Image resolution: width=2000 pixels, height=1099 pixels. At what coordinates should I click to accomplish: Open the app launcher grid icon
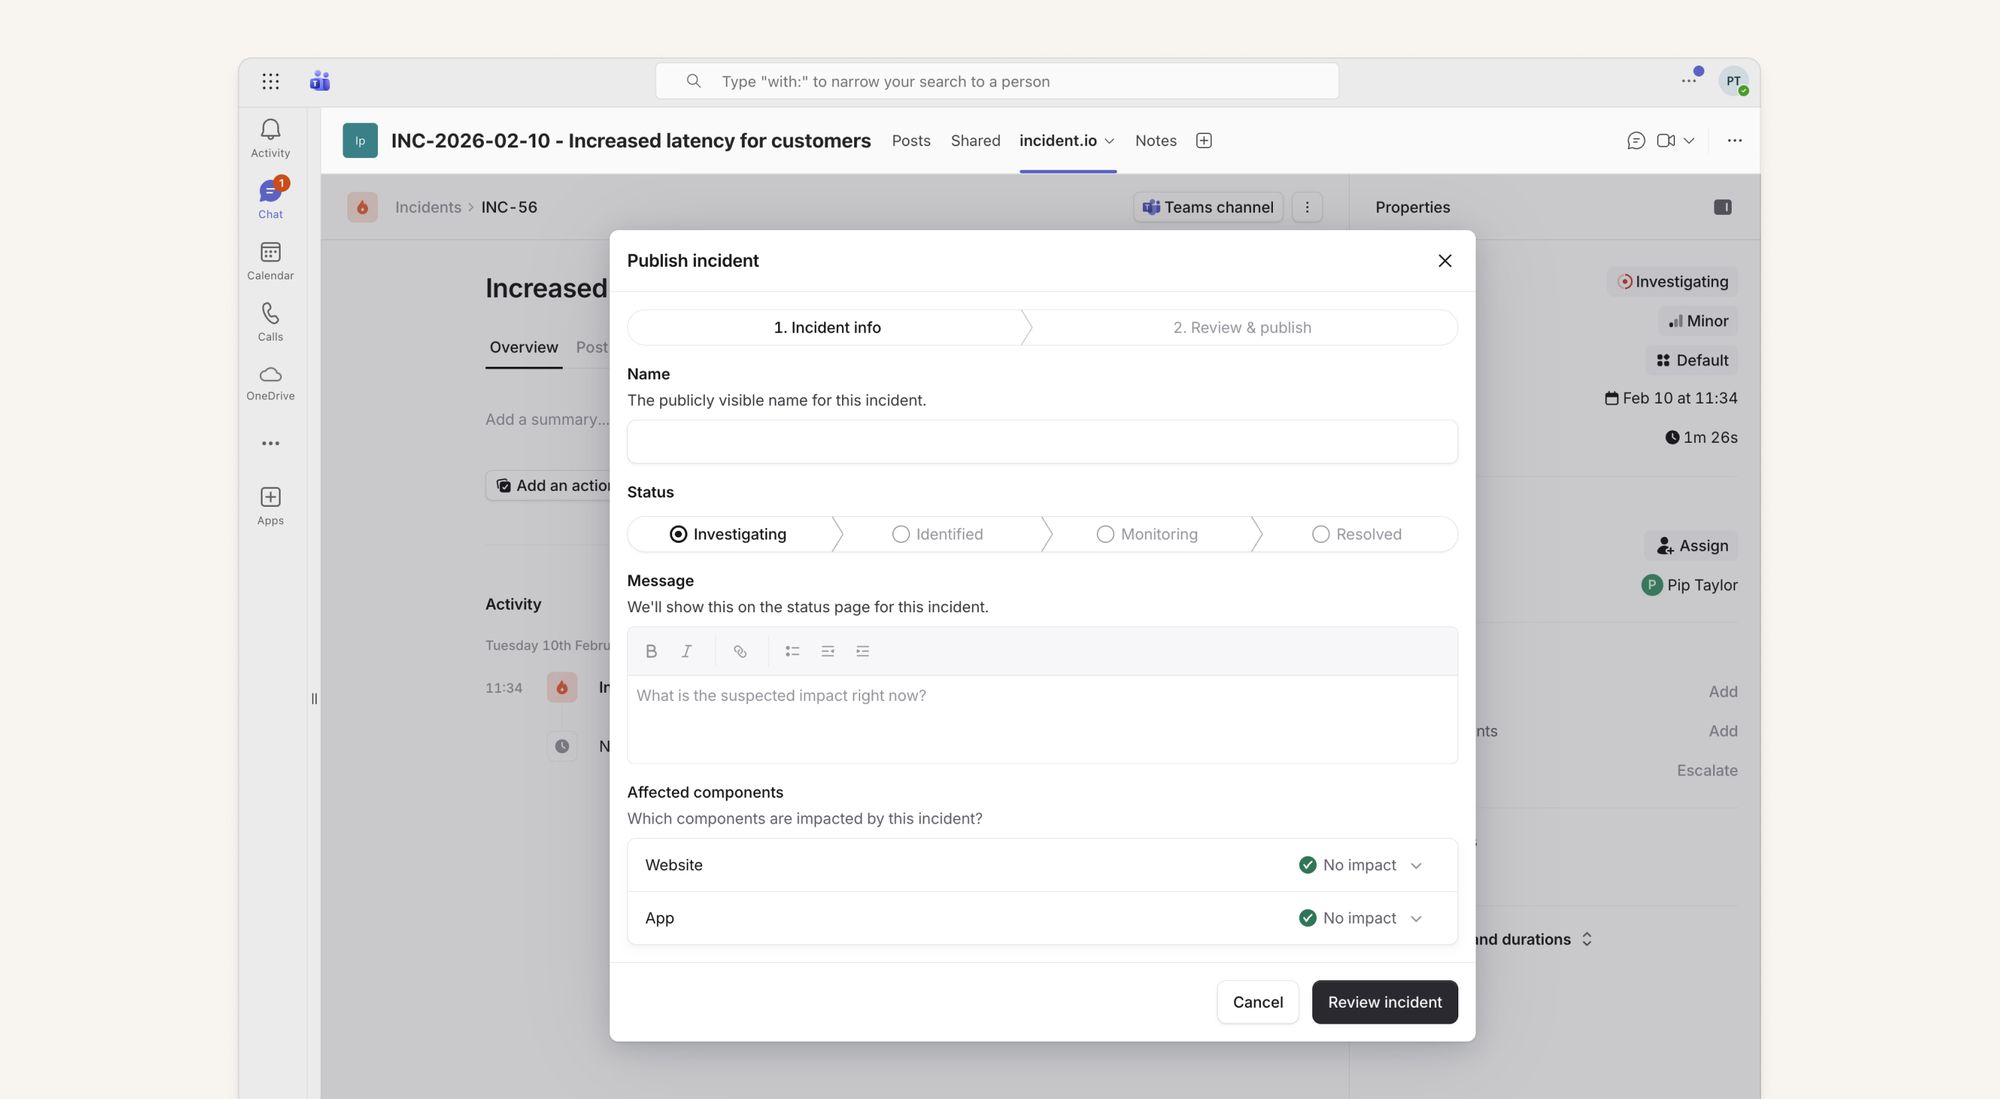270,81
